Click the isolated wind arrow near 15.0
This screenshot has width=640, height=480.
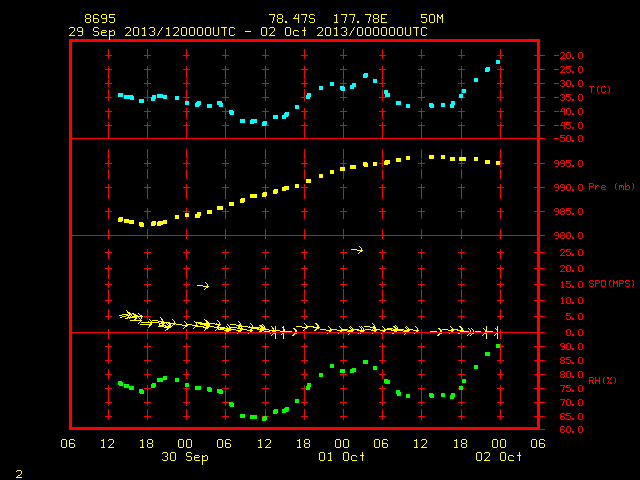click(x=203, y=286)
